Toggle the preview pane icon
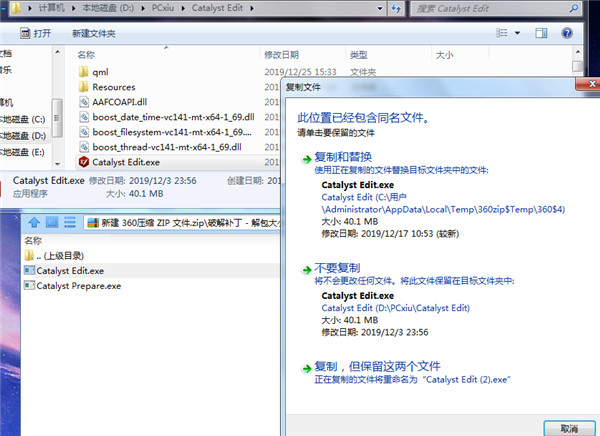600x436 pixels. [x=541, y=33]
